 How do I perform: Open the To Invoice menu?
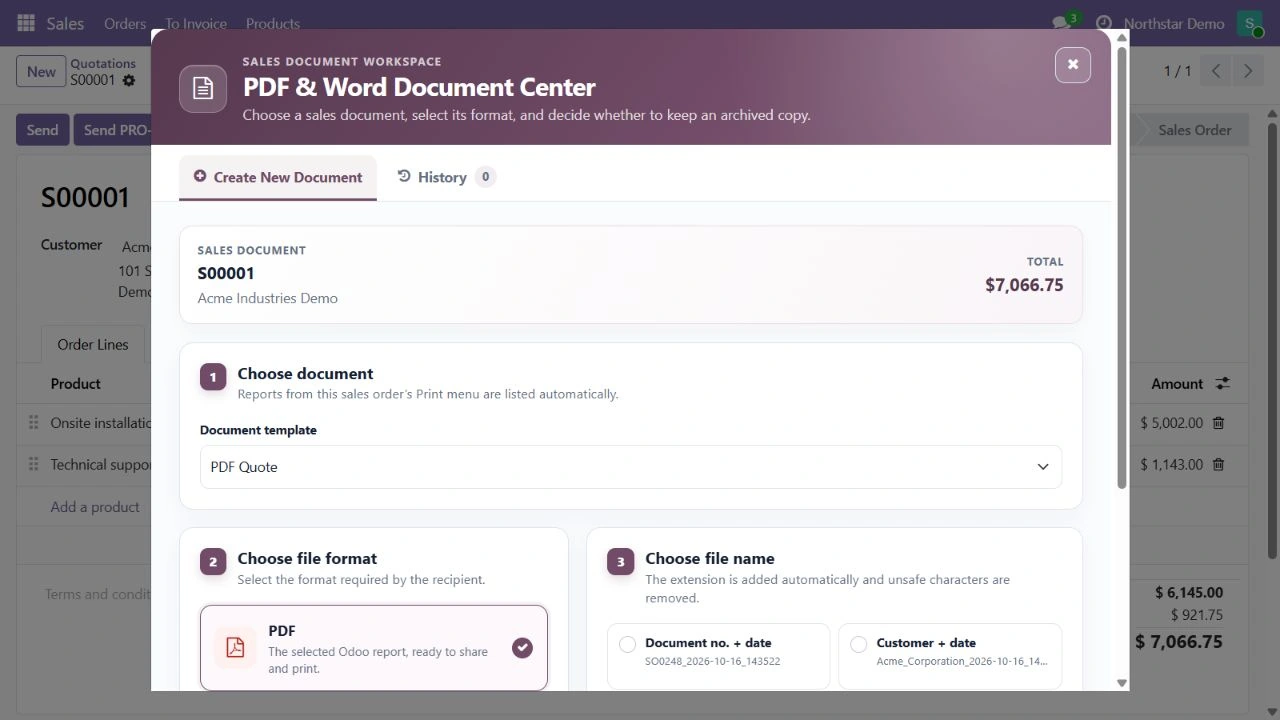click(x=196, y=23)
